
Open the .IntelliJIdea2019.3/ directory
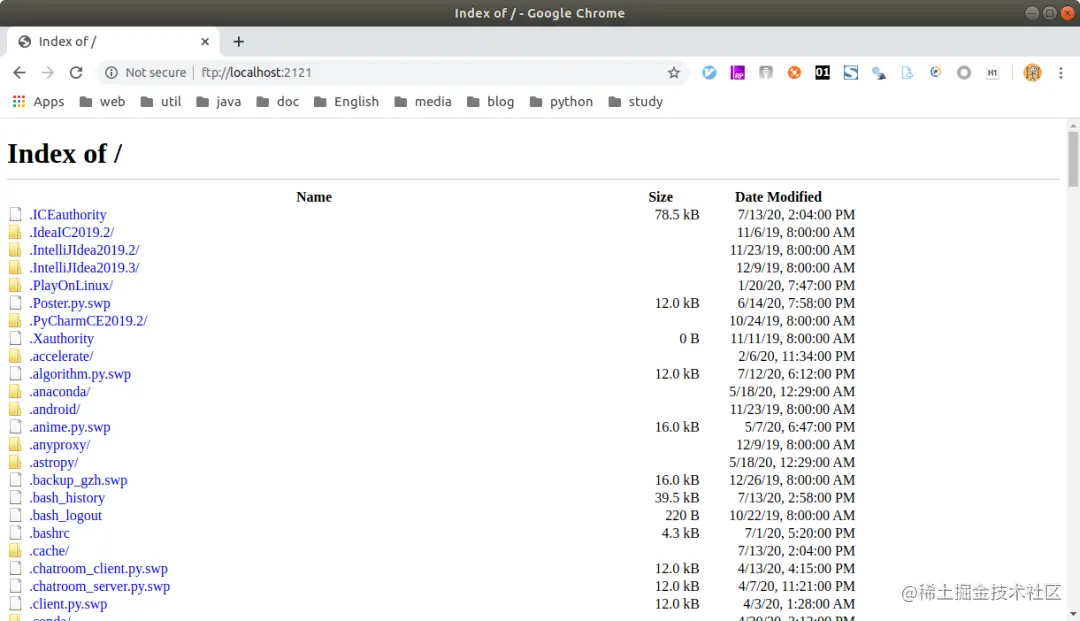tap(84, 268)
